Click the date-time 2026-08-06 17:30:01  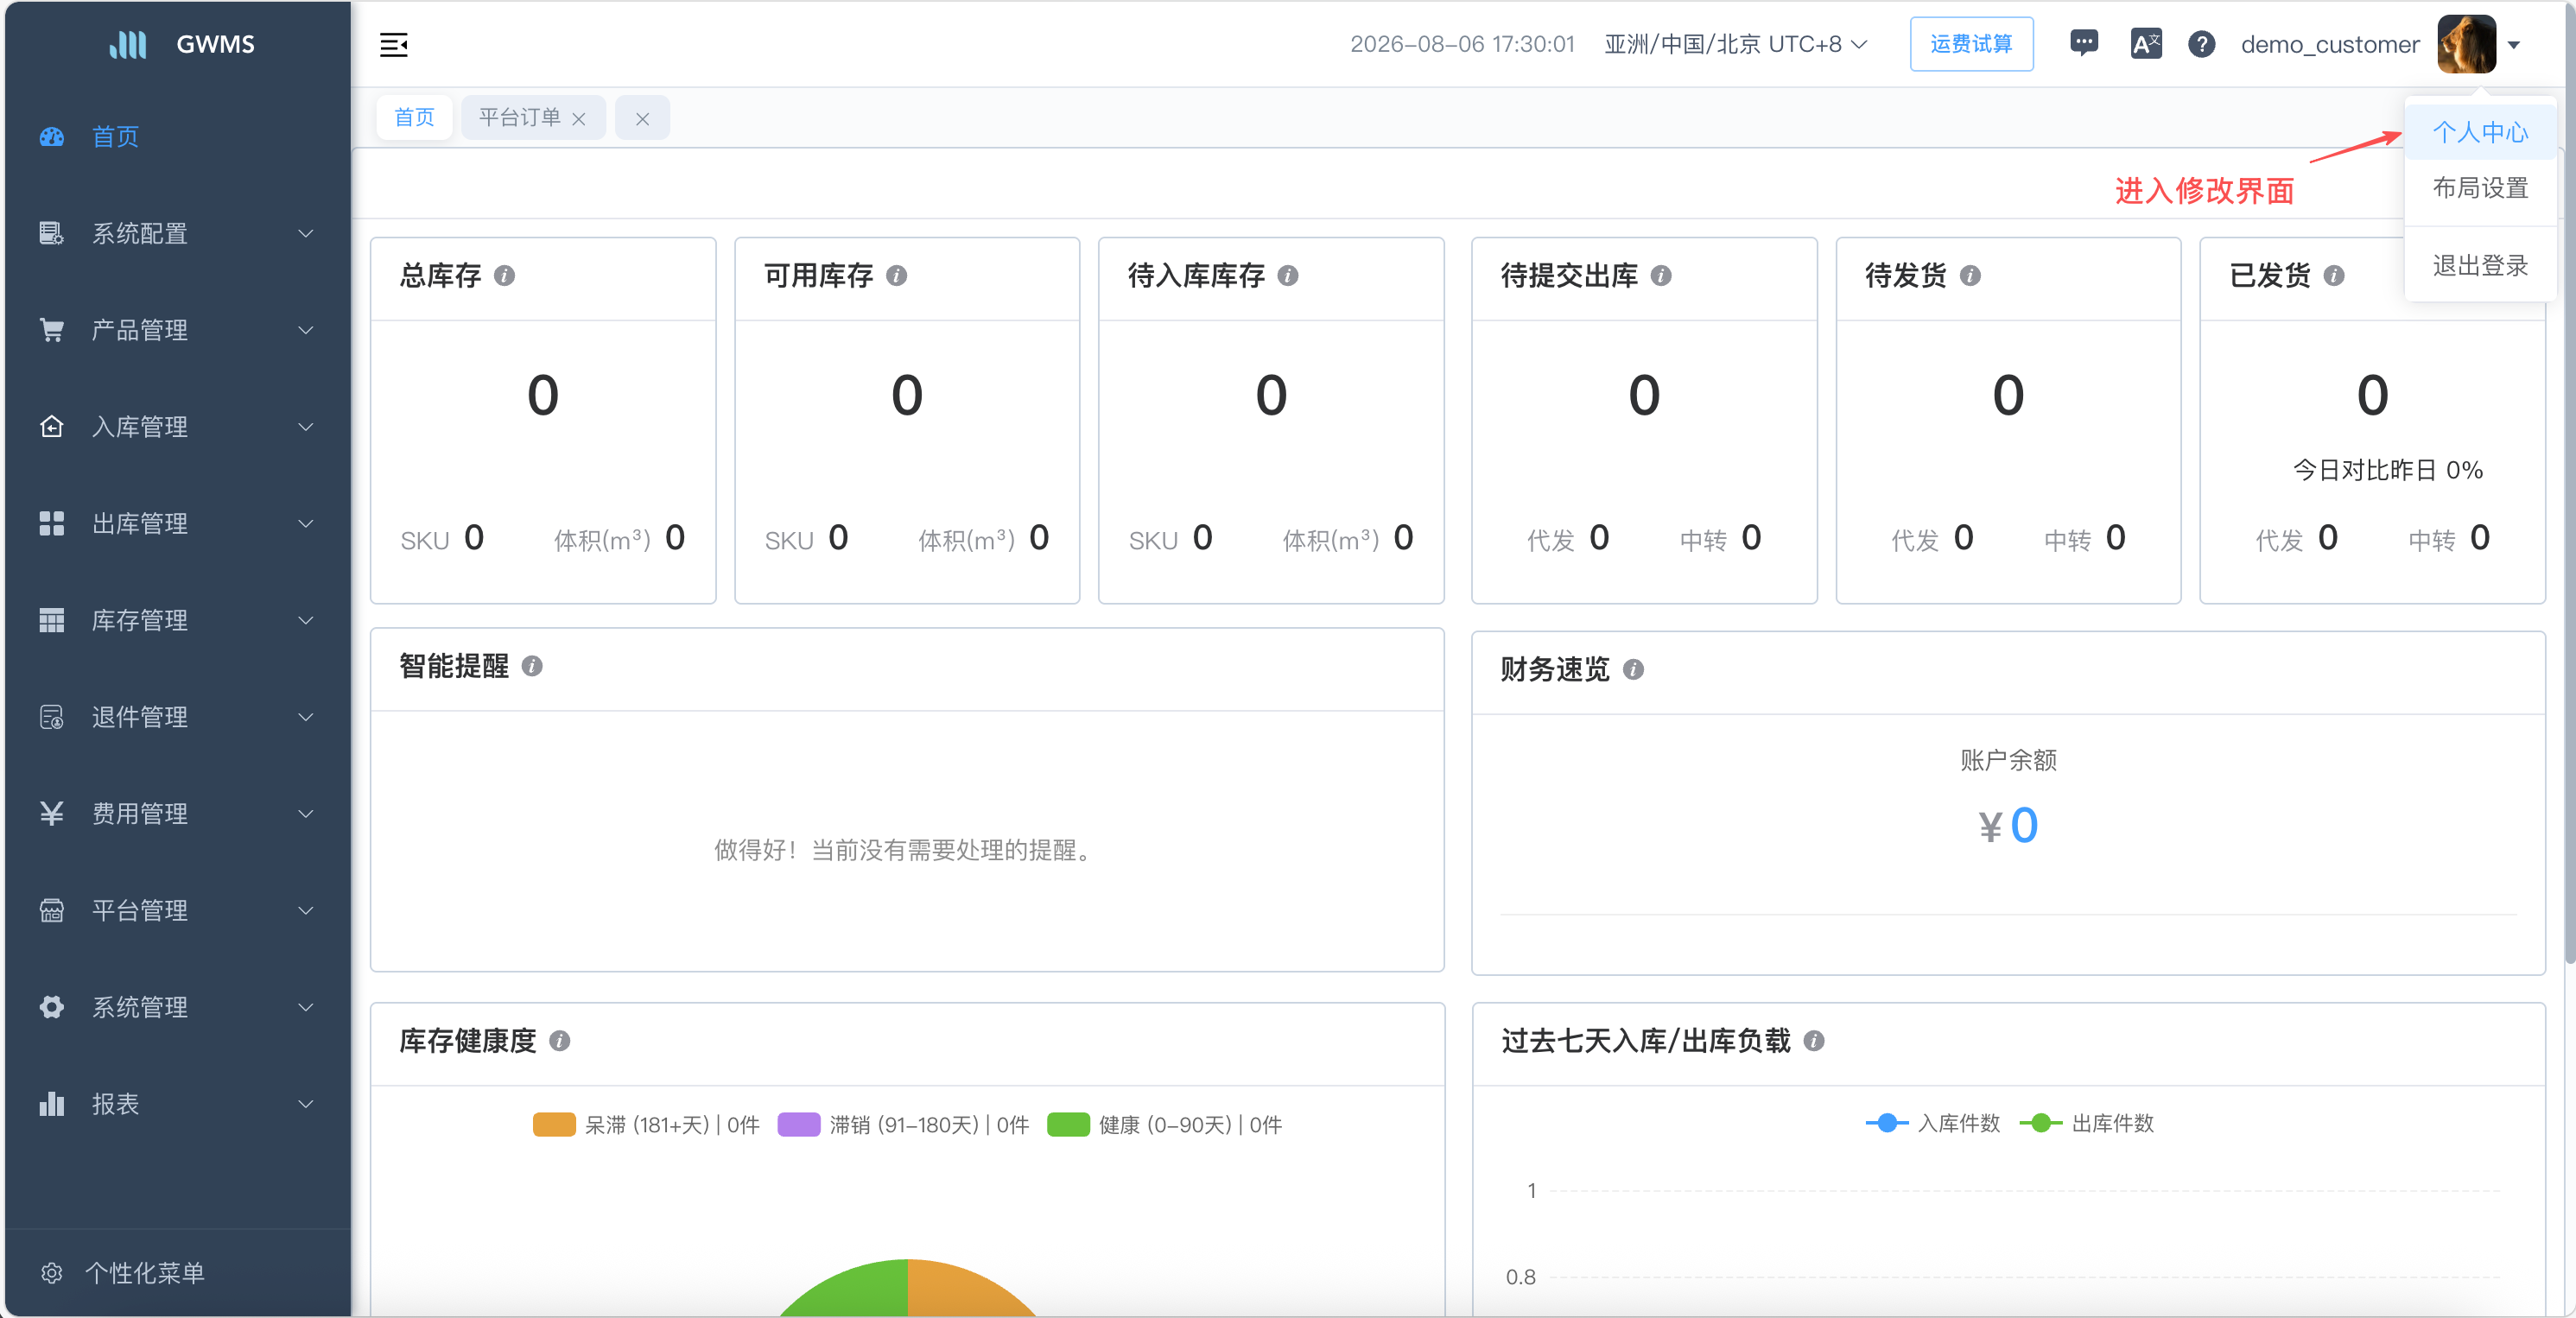coord(1462,44)
